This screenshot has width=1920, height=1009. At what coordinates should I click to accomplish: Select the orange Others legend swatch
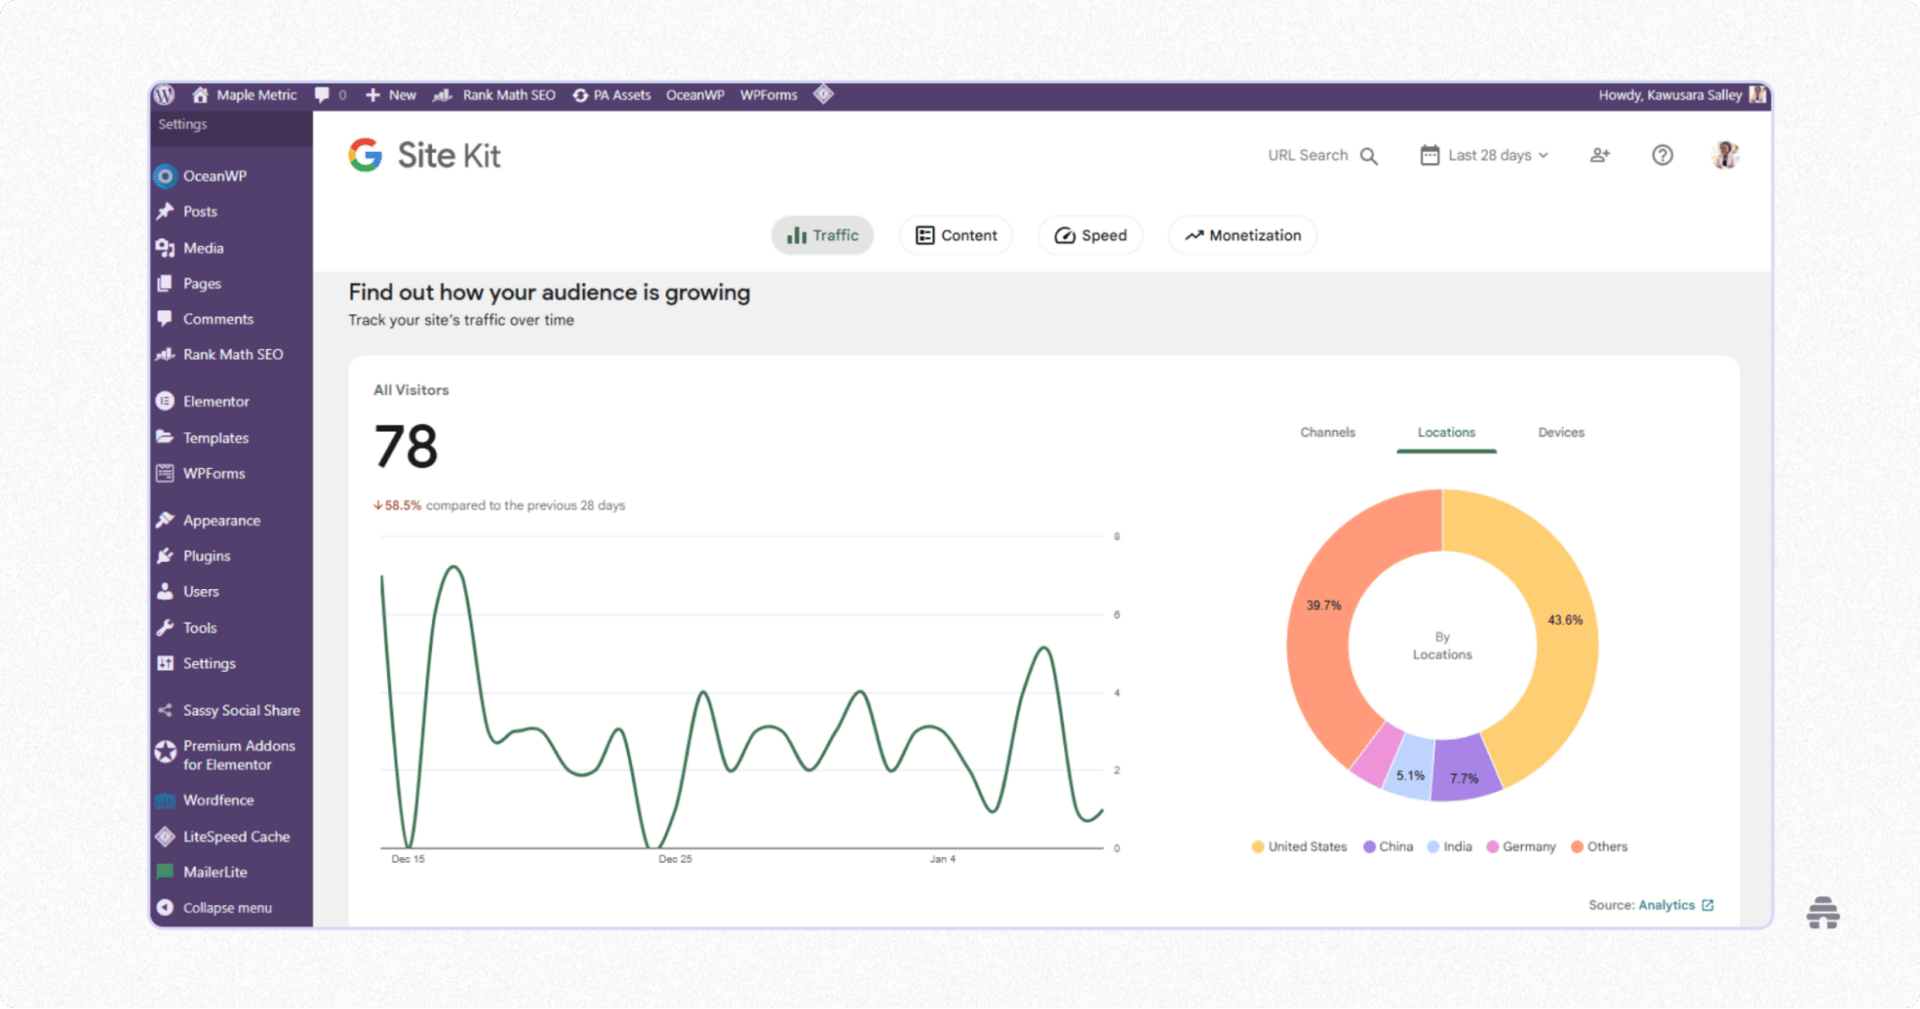pos(1578,846)
